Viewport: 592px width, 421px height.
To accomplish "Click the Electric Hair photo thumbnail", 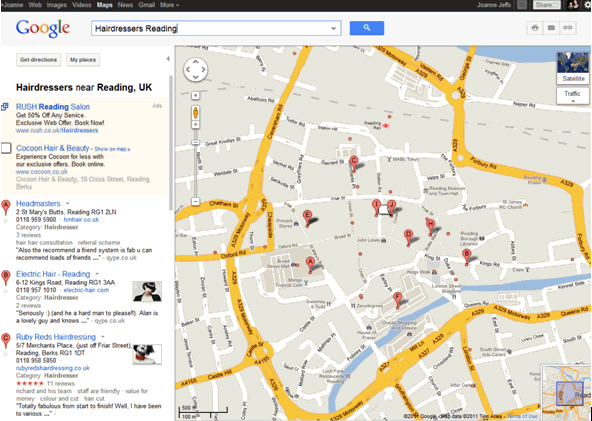I will 147,291.
